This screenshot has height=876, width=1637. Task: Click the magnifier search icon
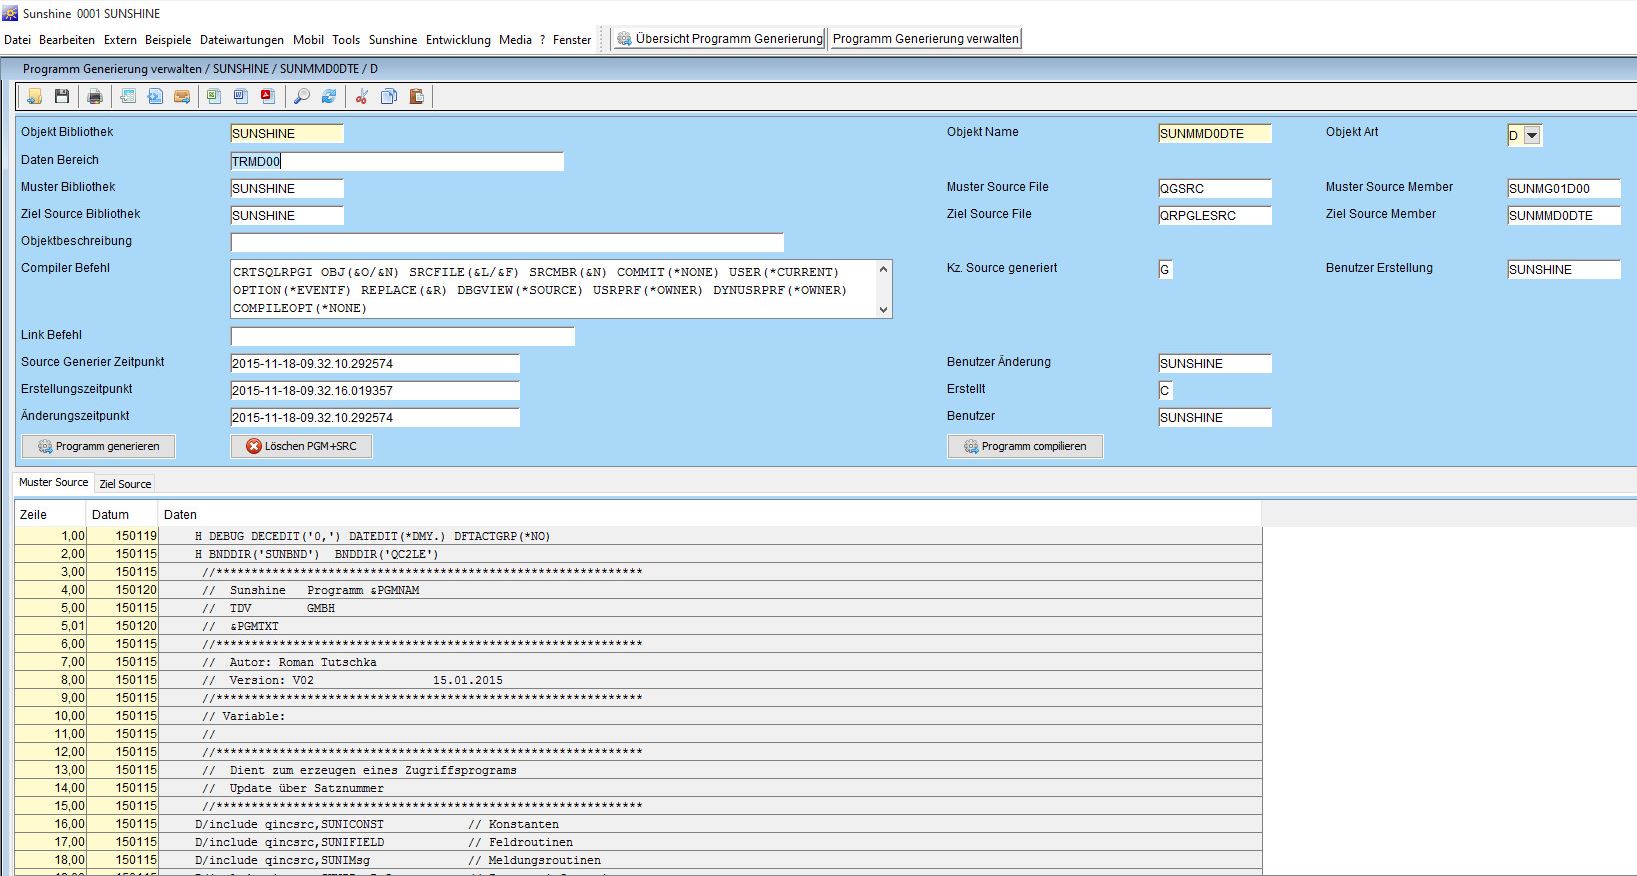(x=301, y=96)
